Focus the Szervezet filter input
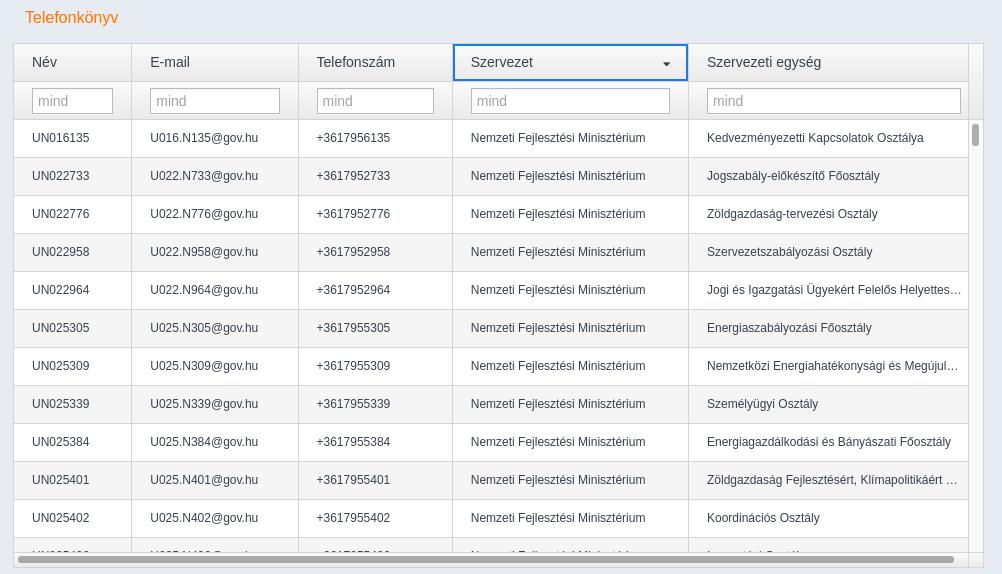1002x574 pixels. (x=570, y=101)
